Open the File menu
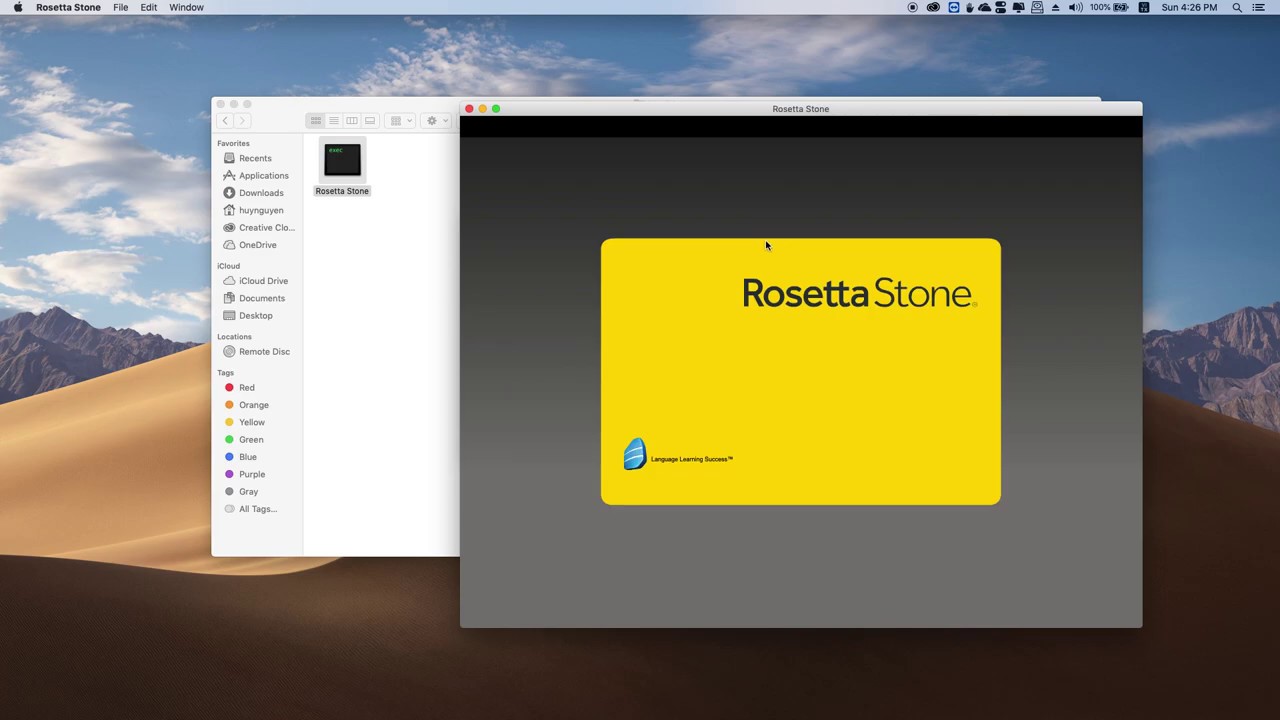This screenshot has height=720, width=1280. (120, 7)
